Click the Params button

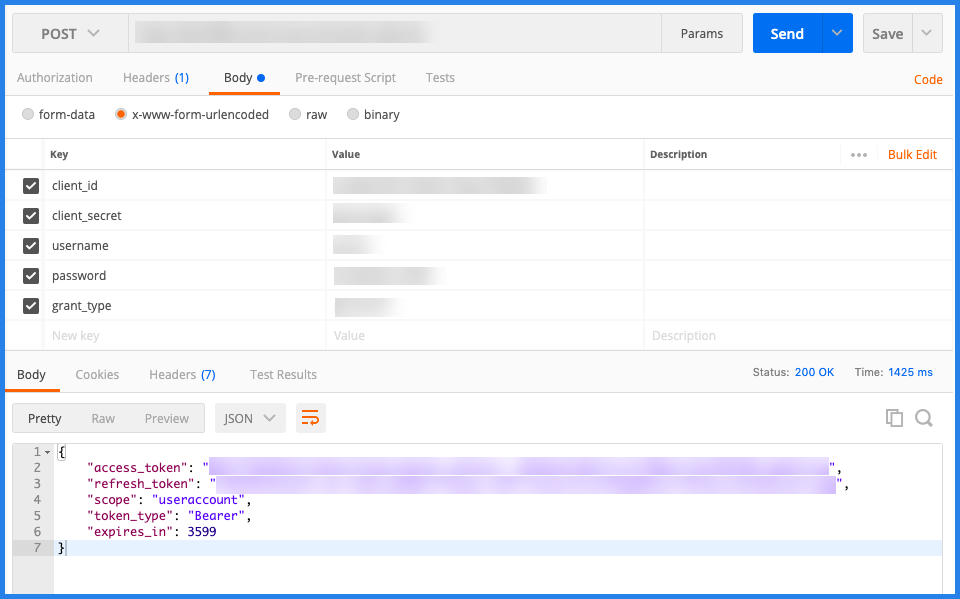coord(702,34)
